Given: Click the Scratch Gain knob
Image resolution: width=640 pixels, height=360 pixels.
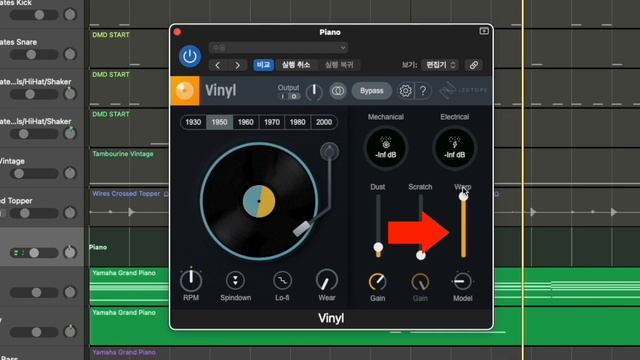Looking at the screenshot, I should click(x=420, y=282).
